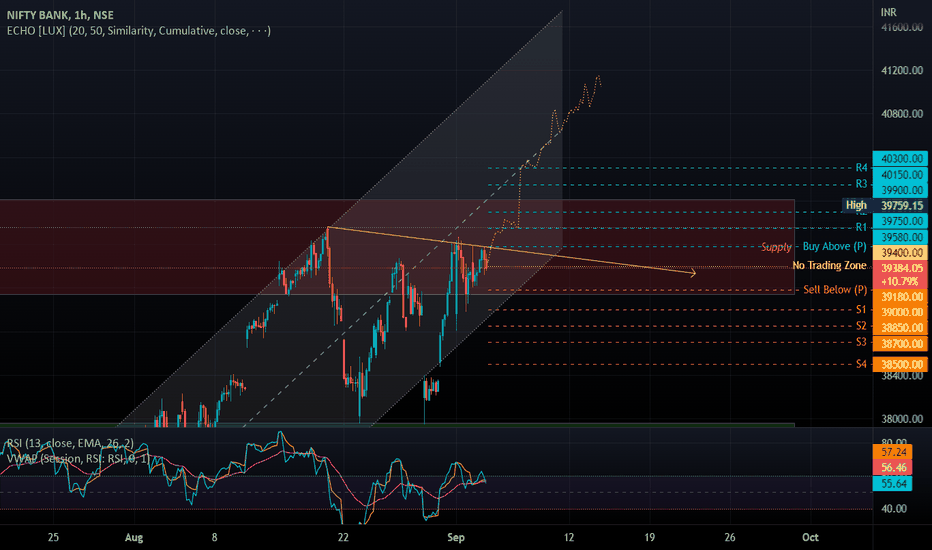Viewport: 932px width, 550px height.
Task: Click the 40150.00 cyan price tag
Action: tap(900, 175)
